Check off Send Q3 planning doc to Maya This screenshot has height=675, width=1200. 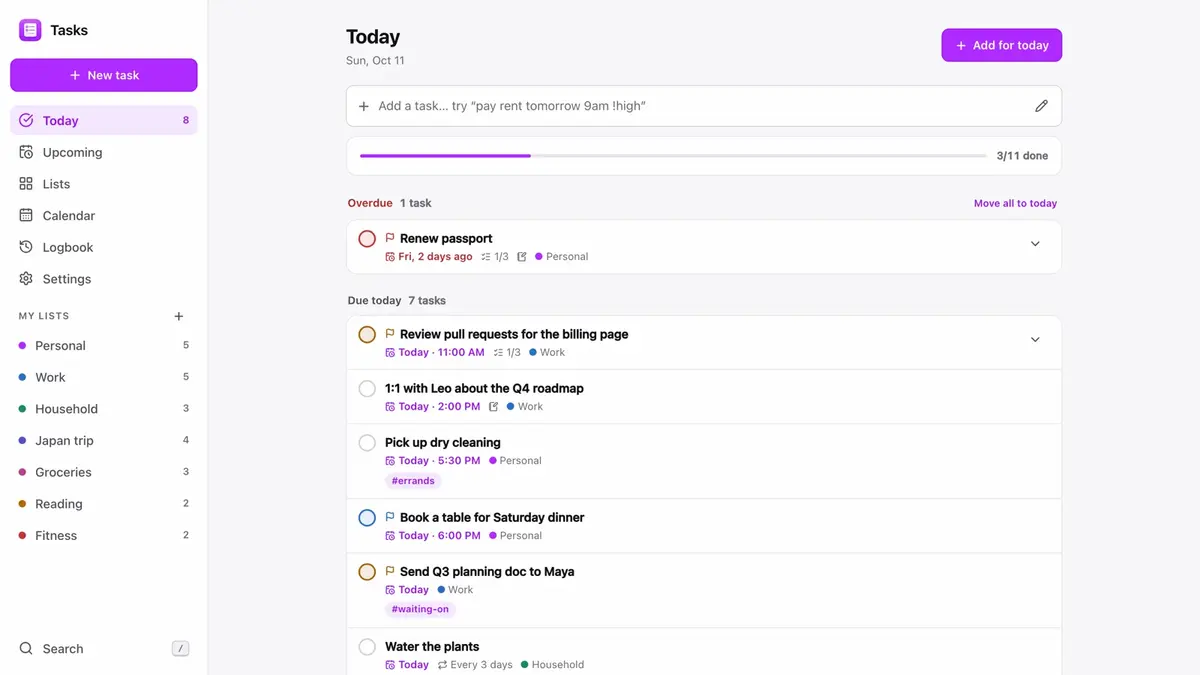[367, 571]
